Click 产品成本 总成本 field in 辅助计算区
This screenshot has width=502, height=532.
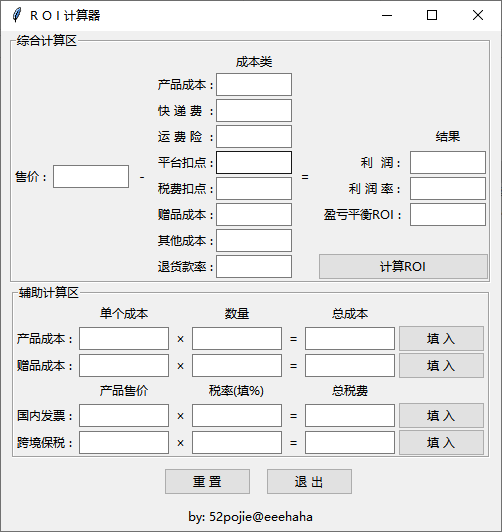(x=350, y=339)
